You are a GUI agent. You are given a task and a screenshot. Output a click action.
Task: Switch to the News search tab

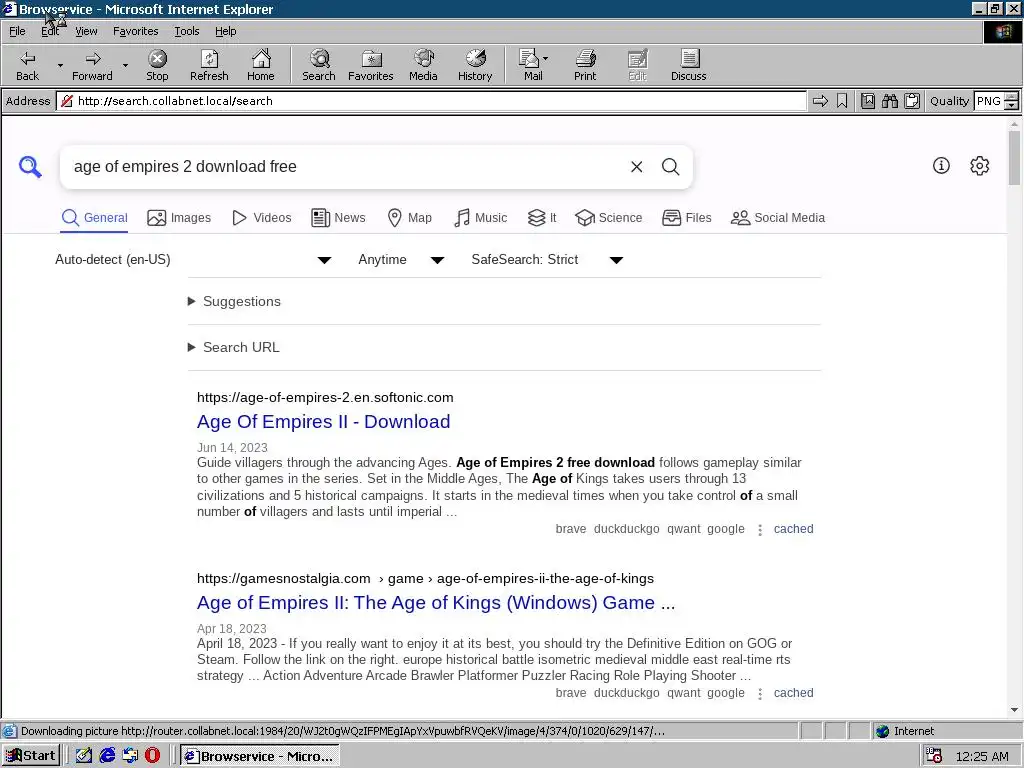[x=338, y=217]
